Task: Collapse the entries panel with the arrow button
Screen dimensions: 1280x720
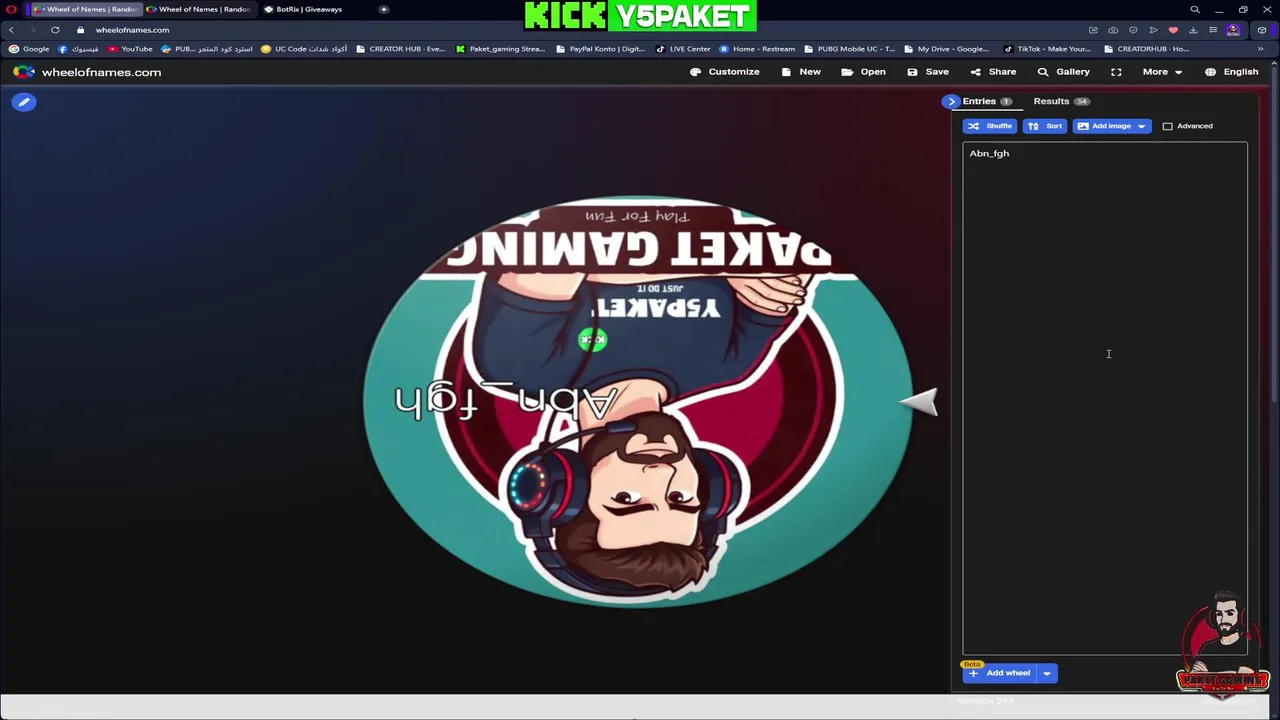Action: pyautogui.click(x=951, y=101)
